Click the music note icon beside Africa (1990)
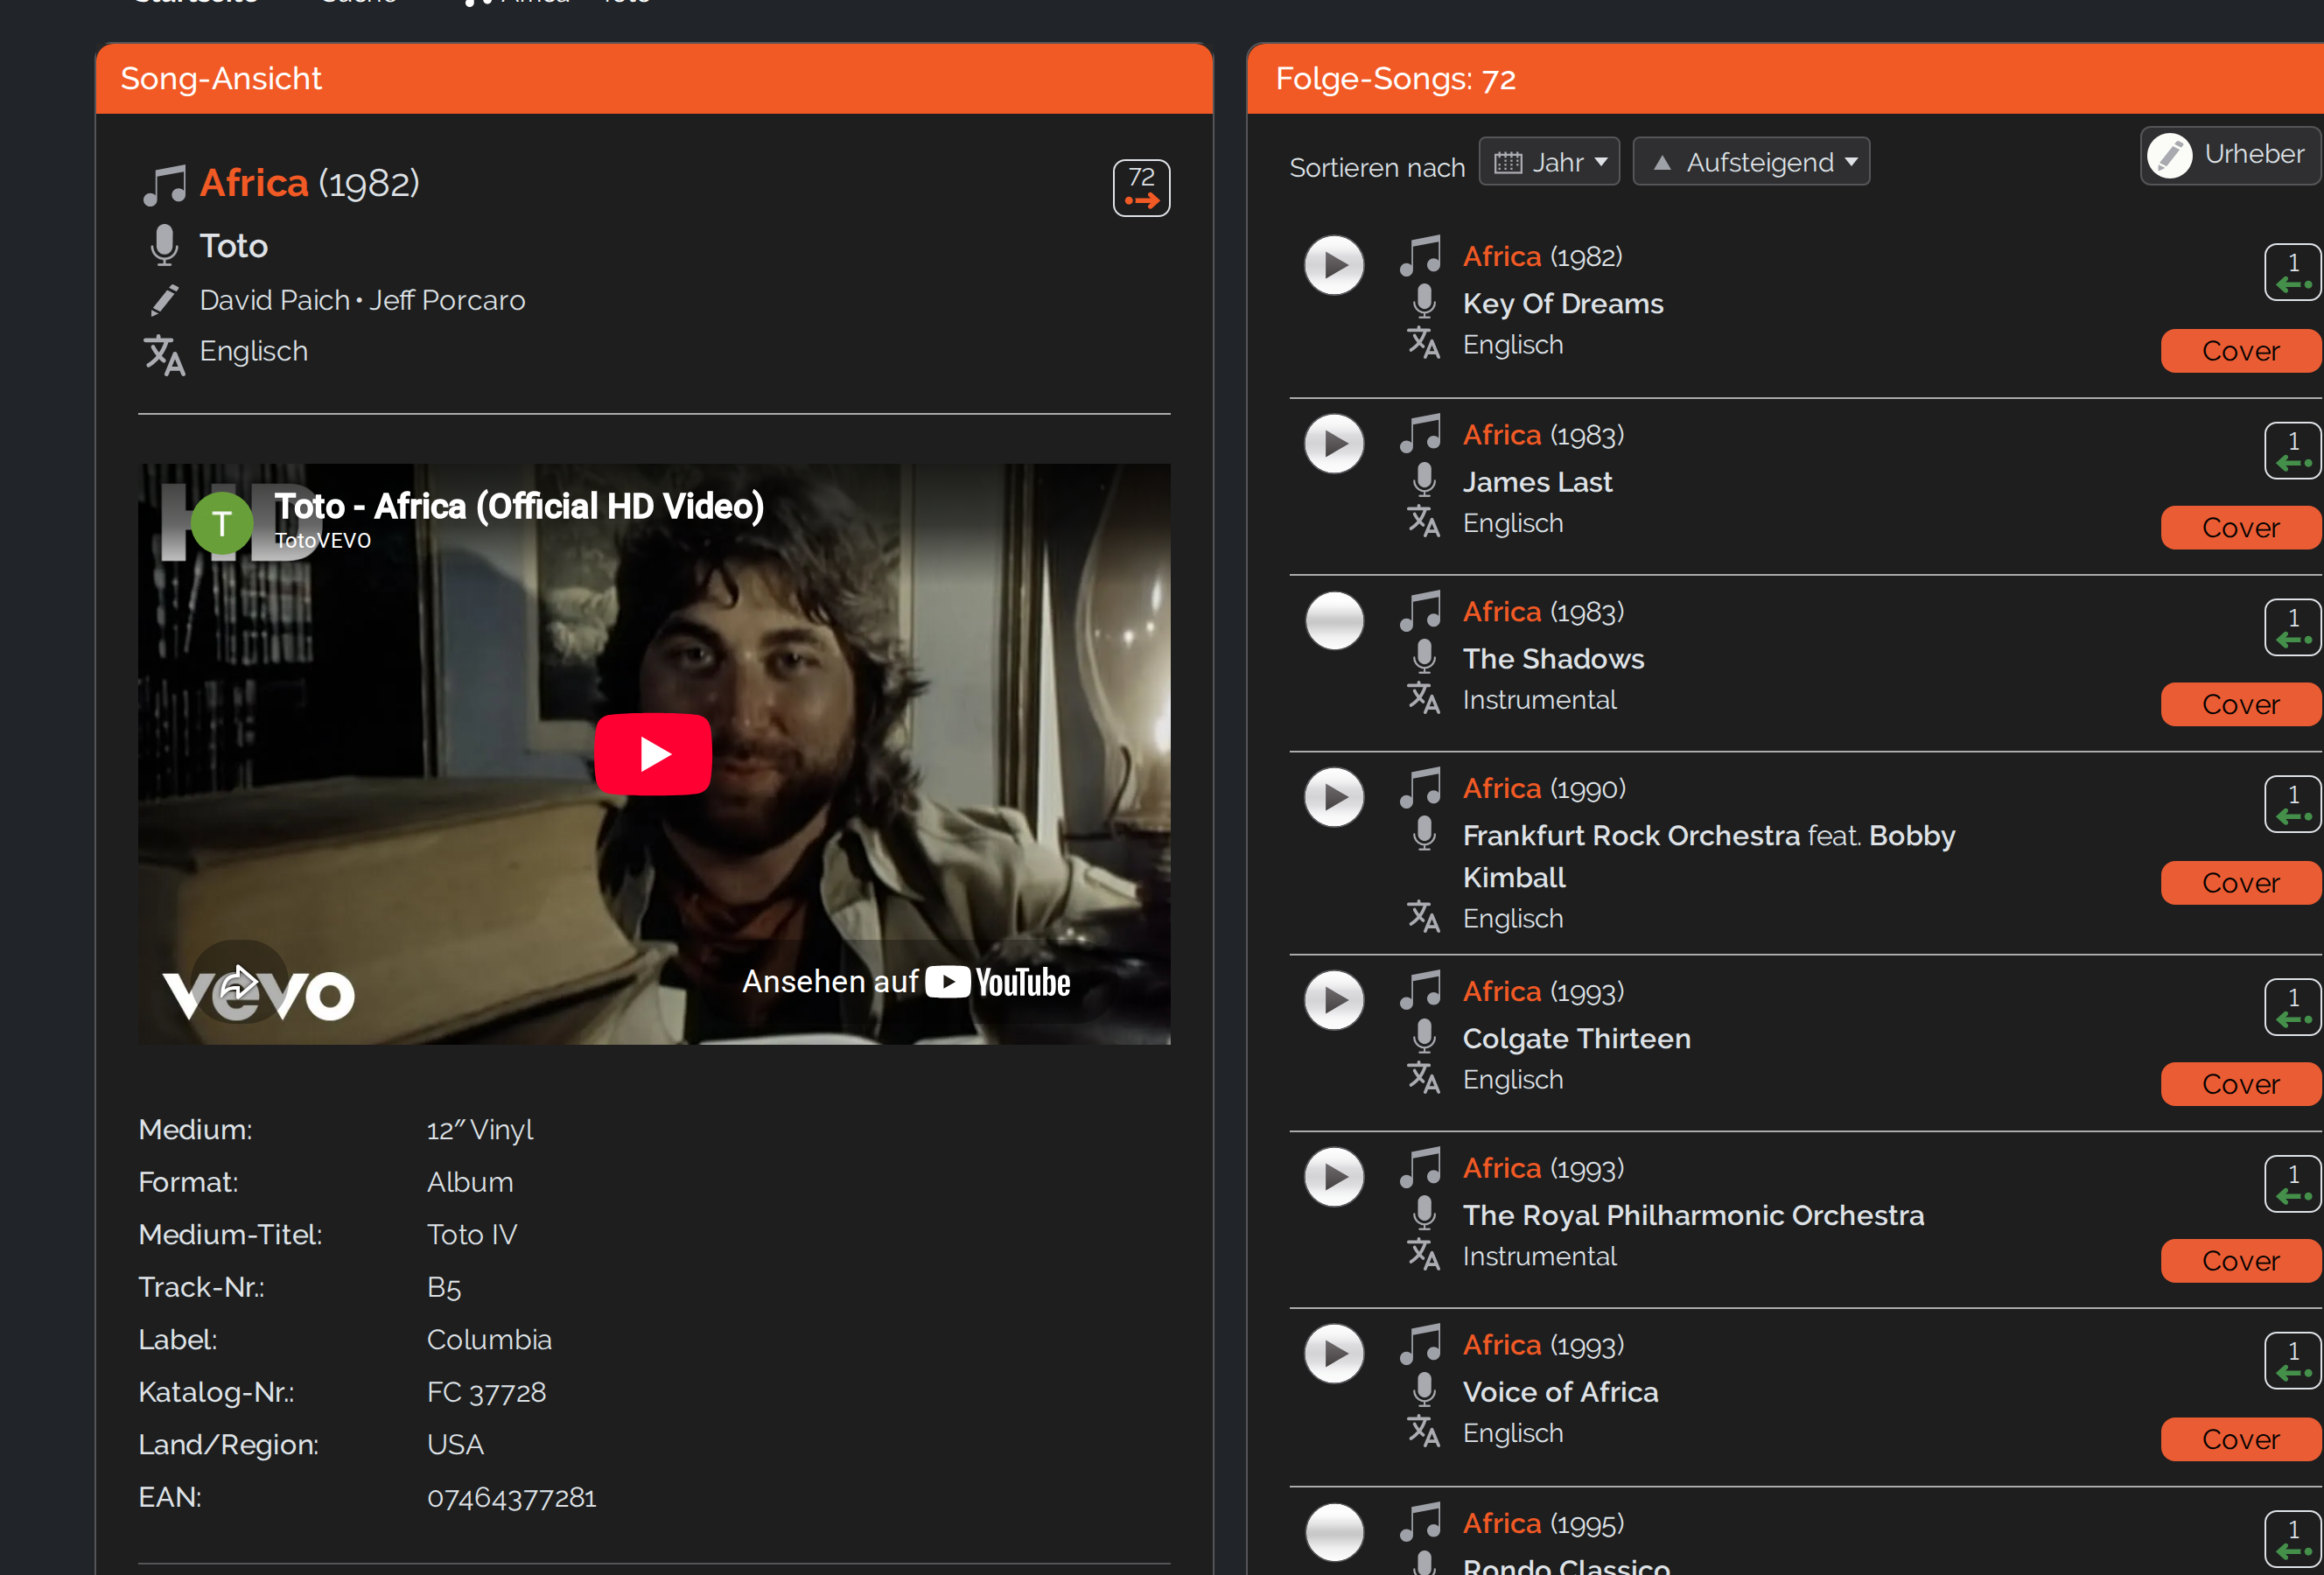Screen dimensions: 2324x1575 point(1420,788)
